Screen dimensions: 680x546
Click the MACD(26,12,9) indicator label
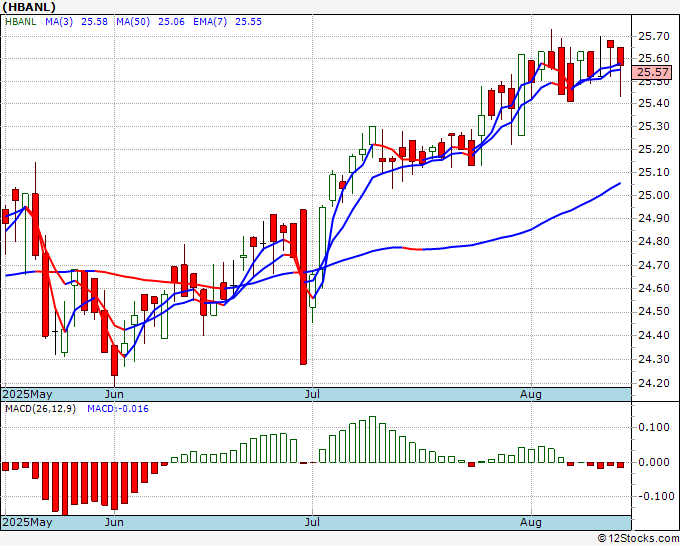coord(40,409)
